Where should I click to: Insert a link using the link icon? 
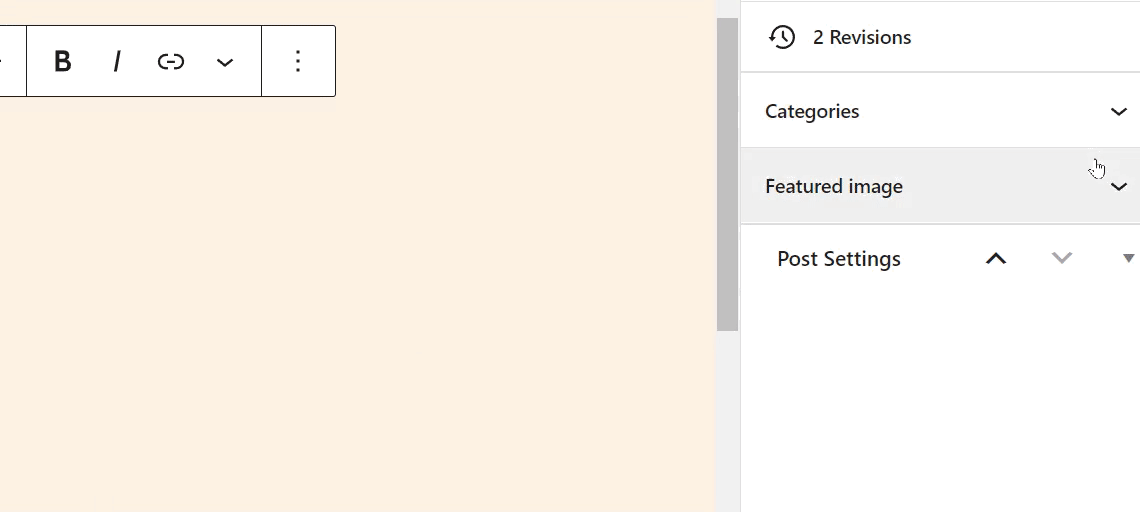pos(171,62)
